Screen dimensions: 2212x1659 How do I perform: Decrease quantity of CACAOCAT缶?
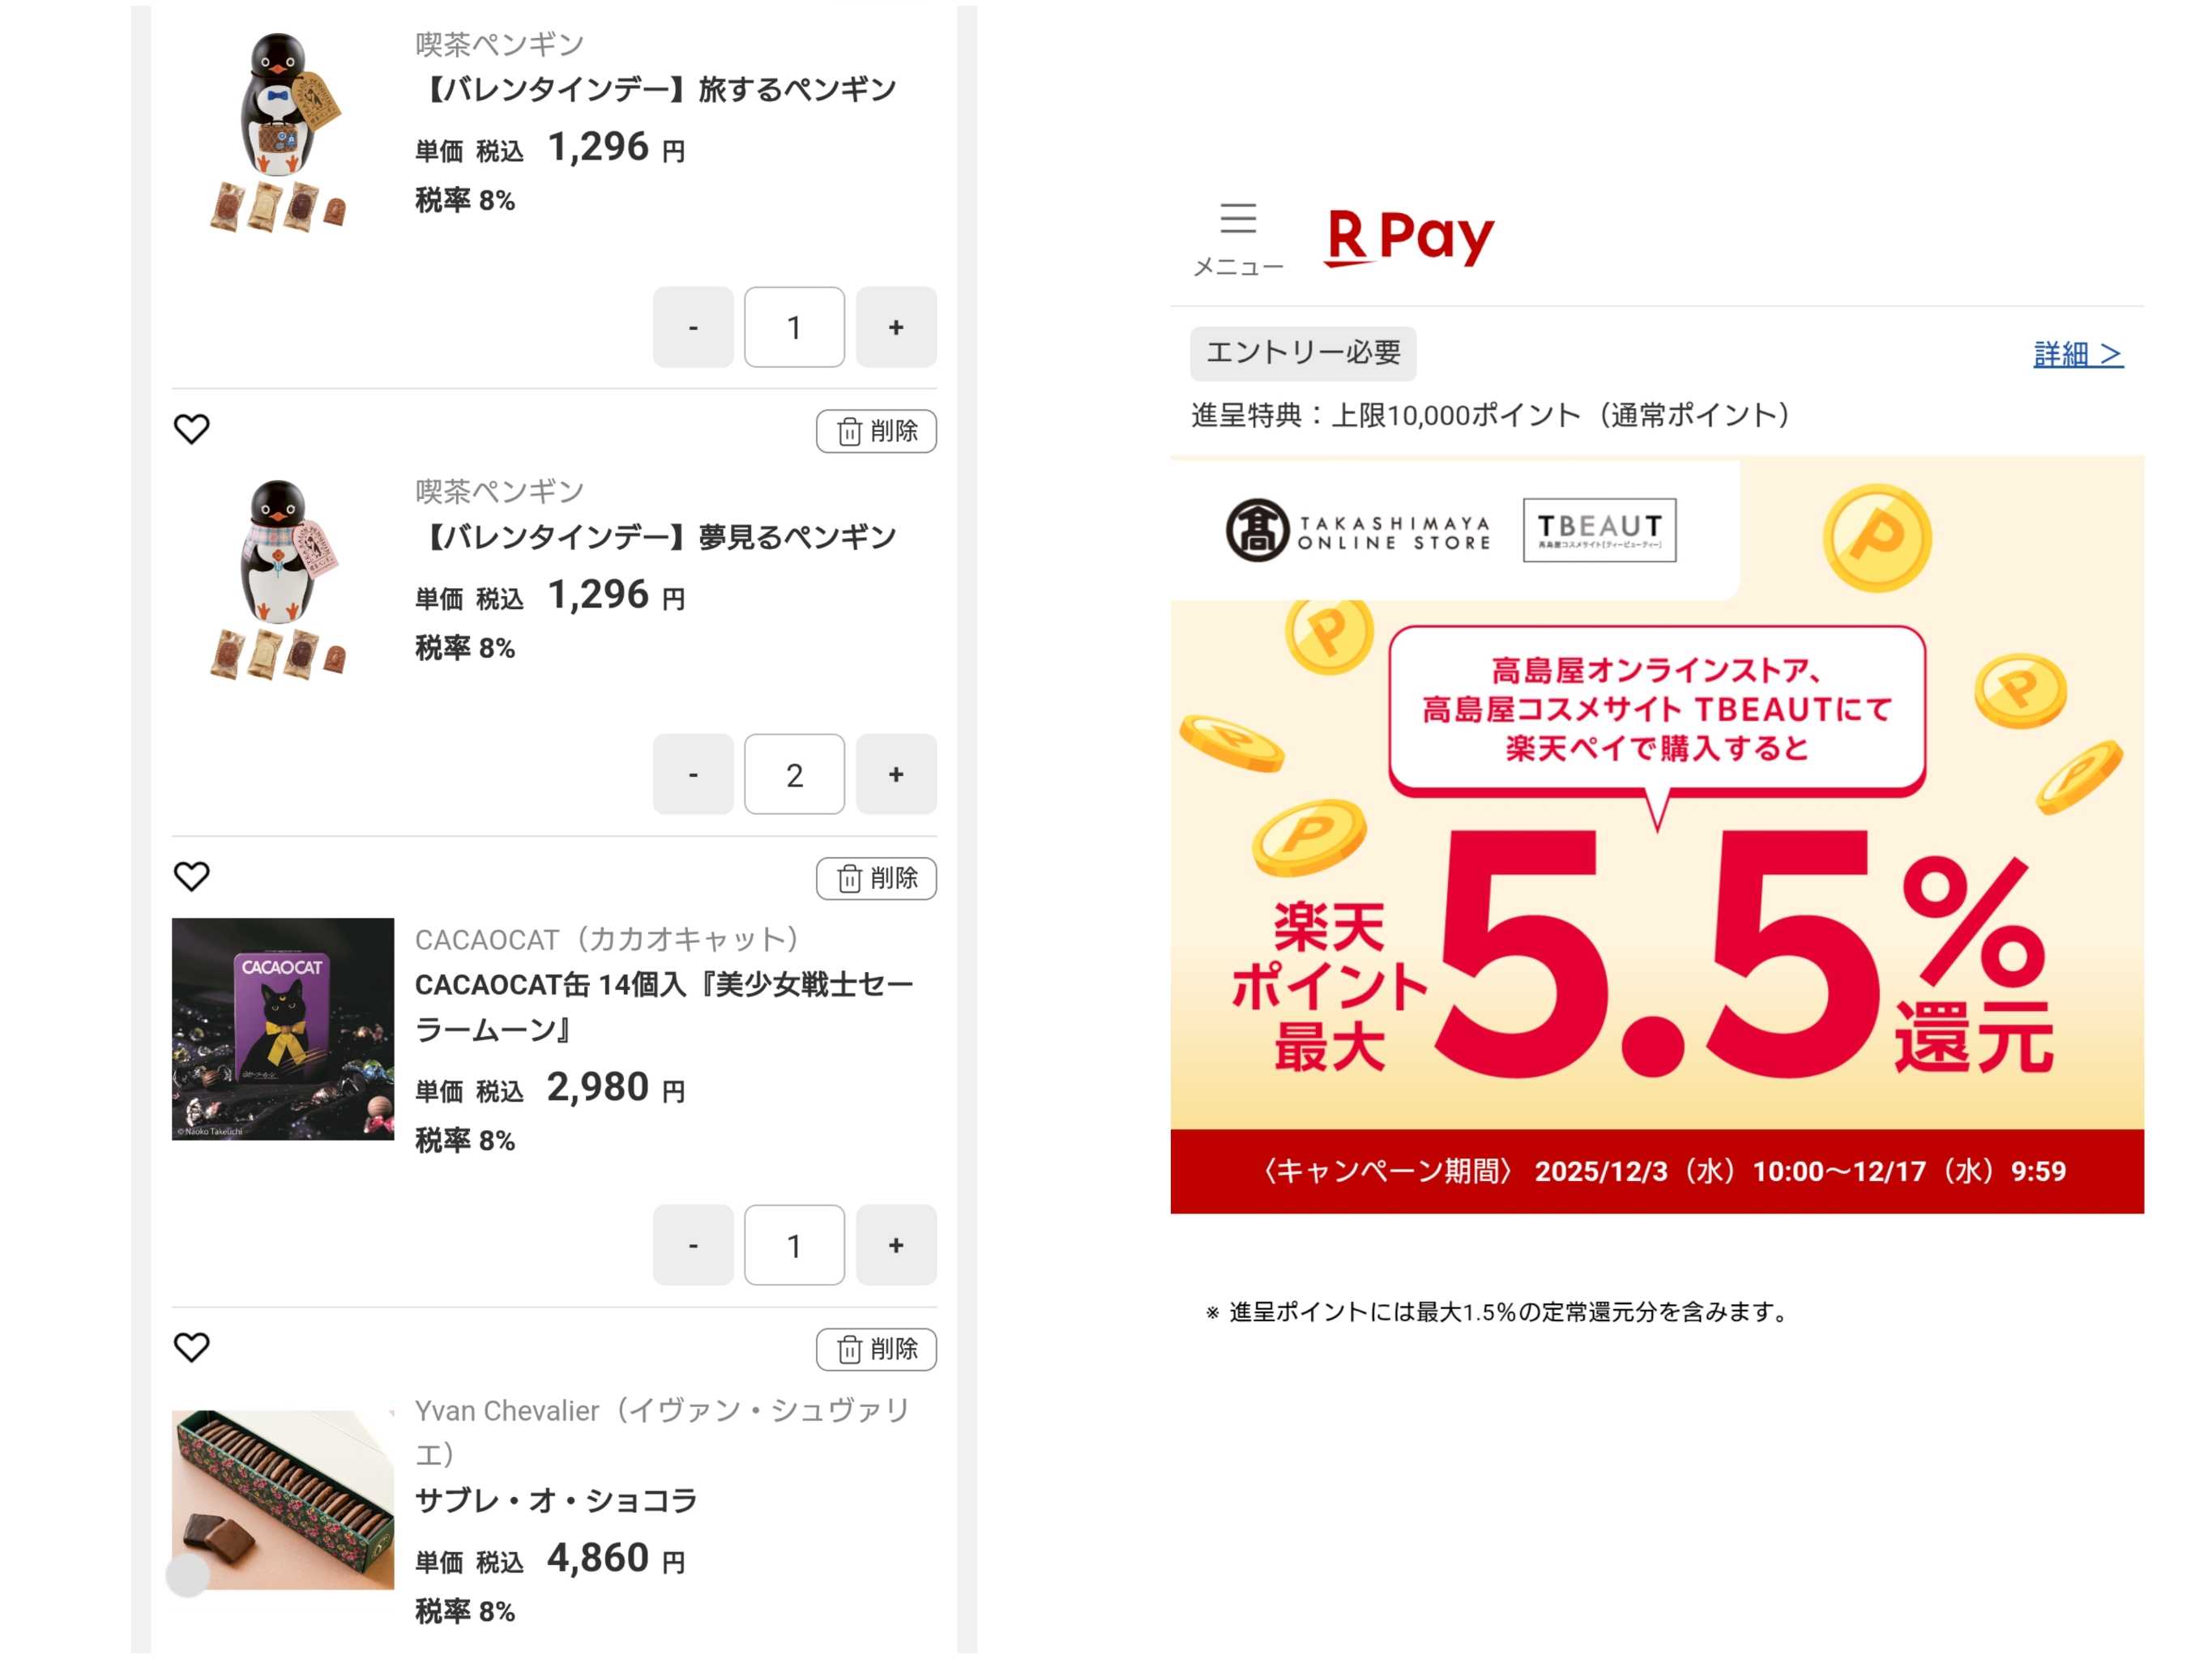coord(693,1245)
